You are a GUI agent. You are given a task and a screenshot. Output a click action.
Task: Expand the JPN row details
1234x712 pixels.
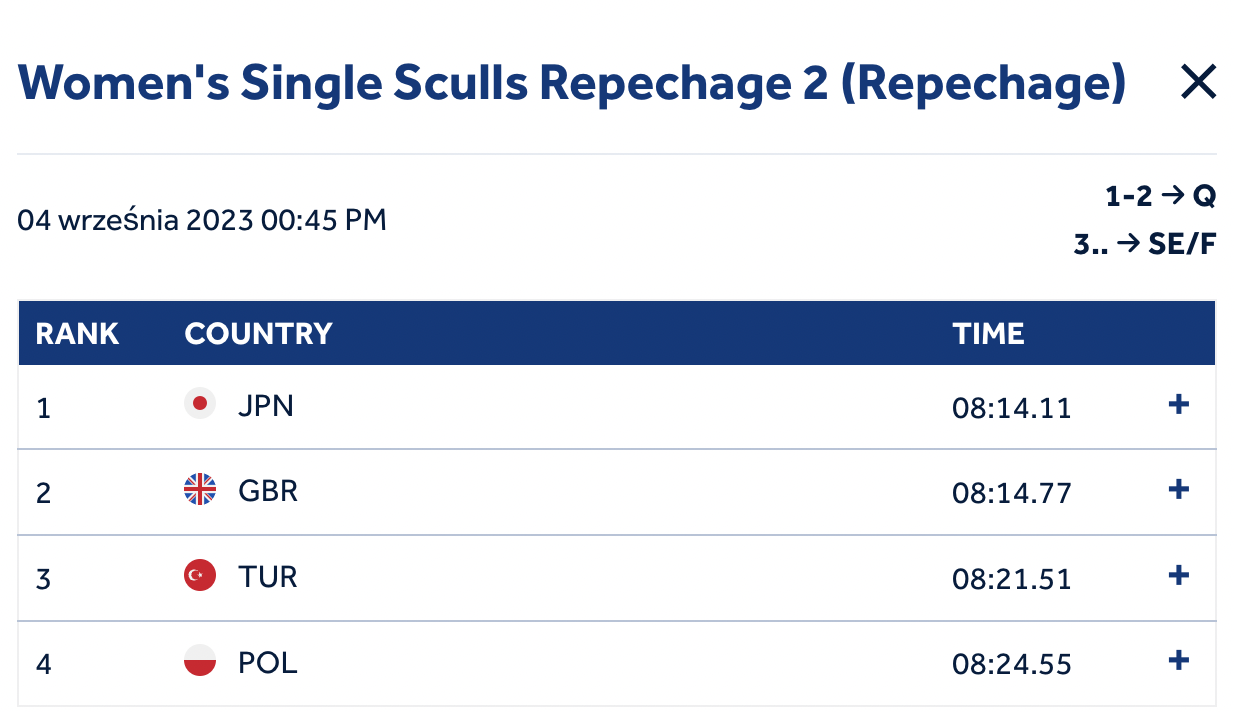pyautogui.click(x=1179, y=404)
